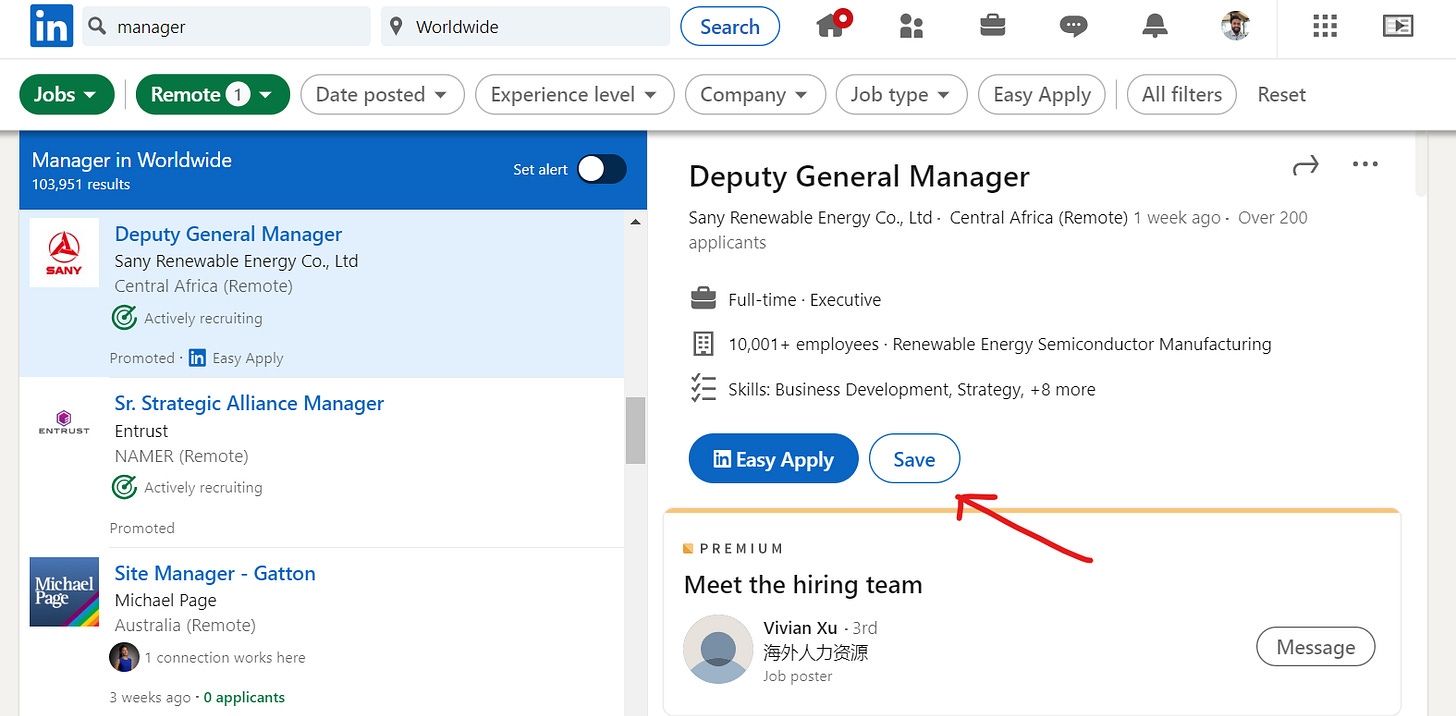This screenshot has width=1456, height=716.
Task: Click Vivian Xu profile picture
Action: (718, 649)
